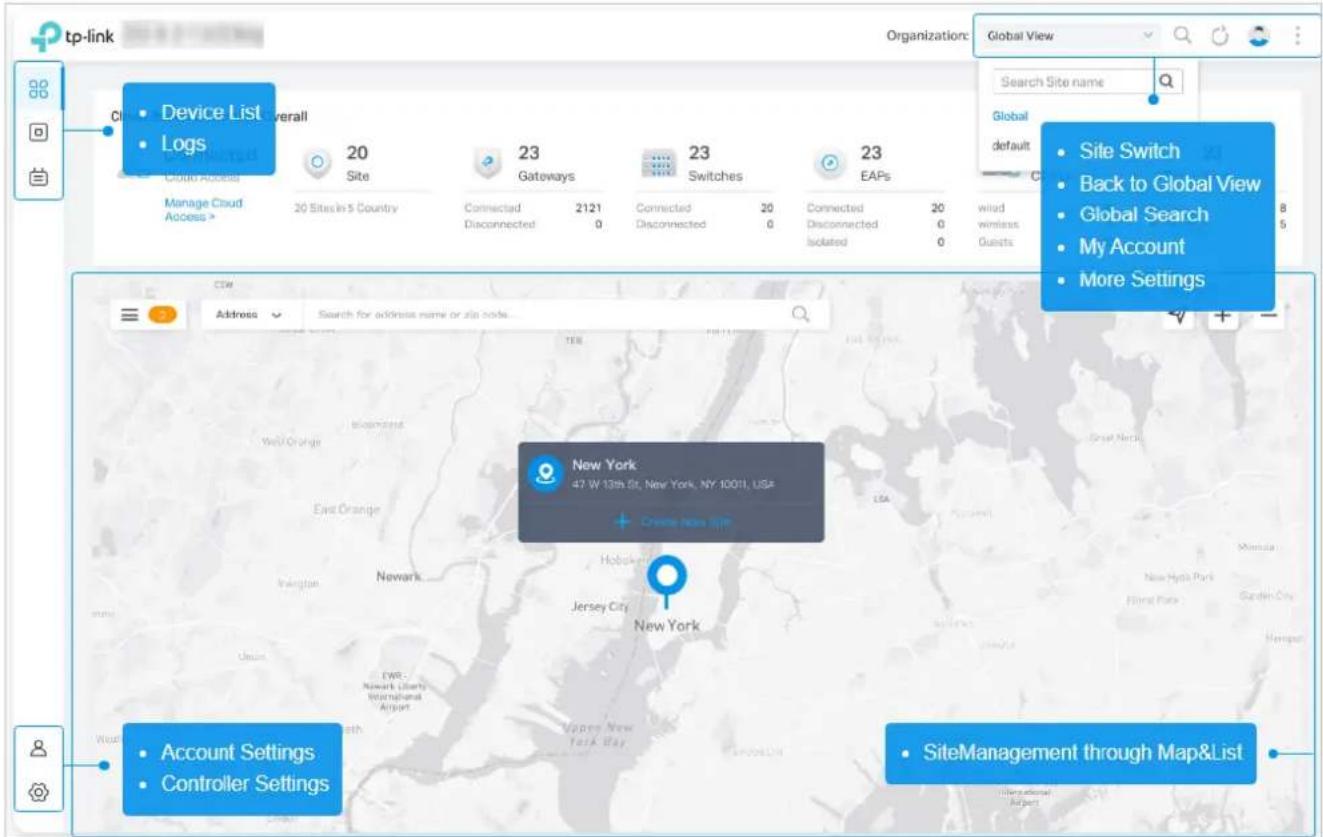Click the Switches statistic icon
Image resolution: width=1323 pixels, height=837 pixels.
pos(659,161)
